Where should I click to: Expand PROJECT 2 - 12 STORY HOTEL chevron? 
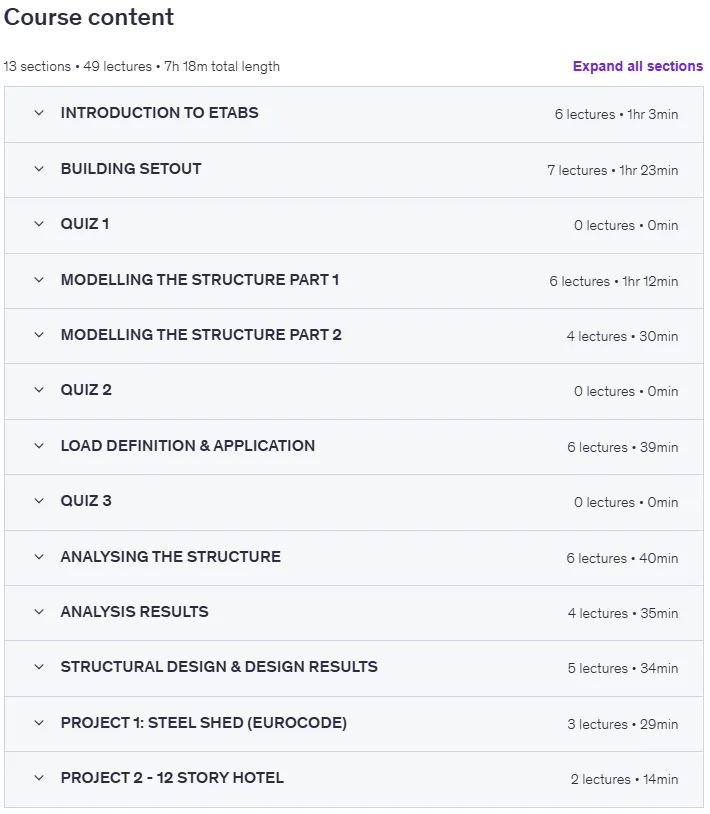(39, 778)
